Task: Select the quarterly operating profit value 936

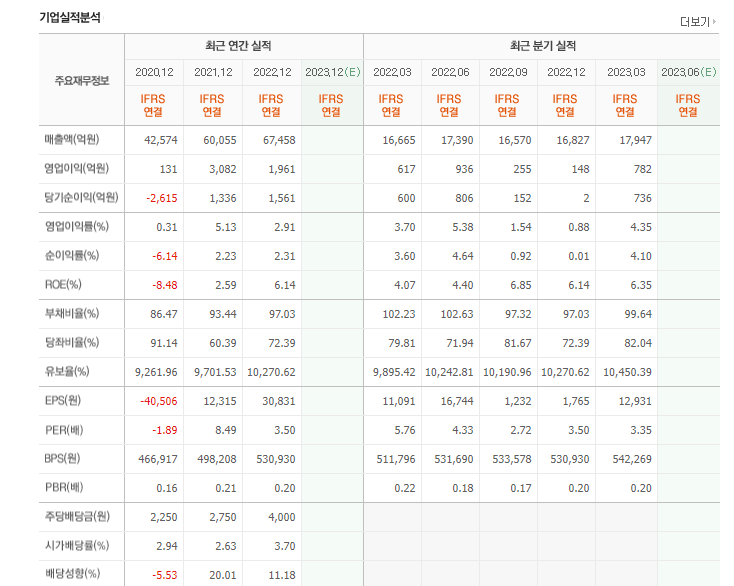Action: [464, 169]
